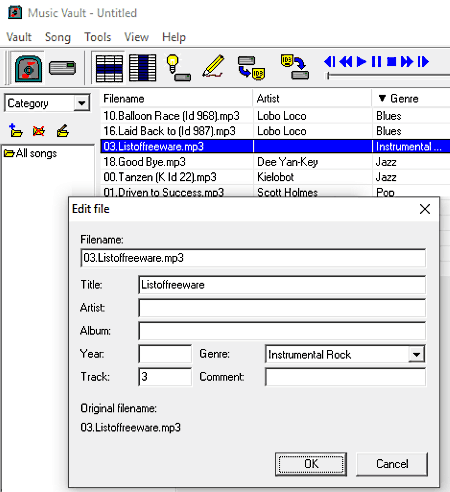Confirm edits with the OK button

coord(311,464)
